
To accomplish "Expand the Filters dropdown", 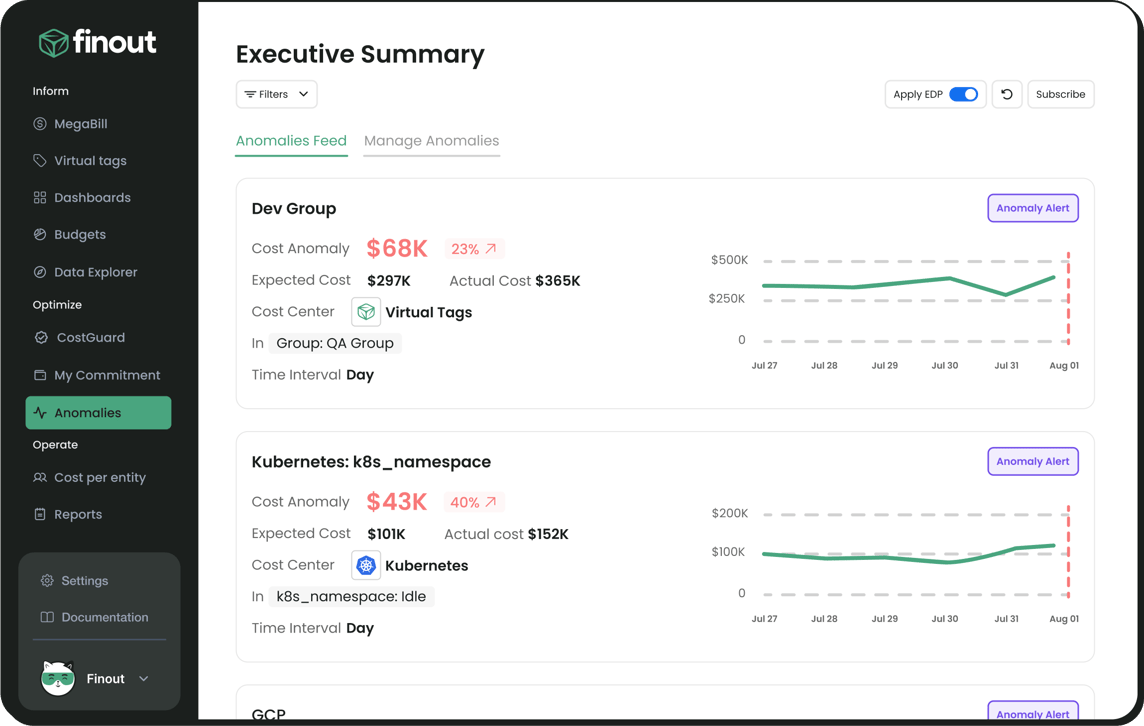I will click(277, 94).
